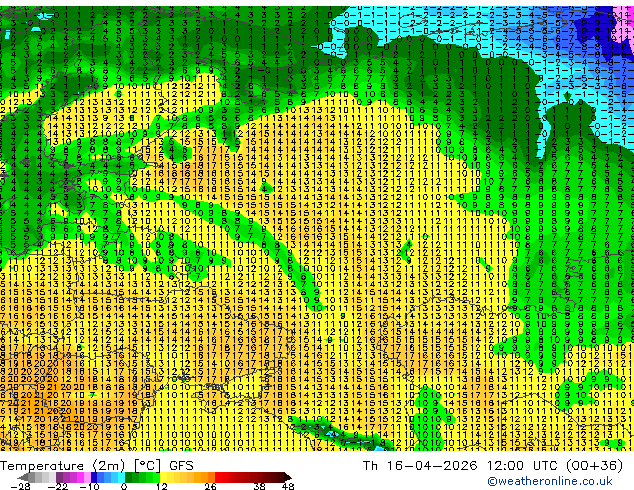Open the weatheronline.co.uk link
This screenshot has width=634, height=490.
pos(550,481)
